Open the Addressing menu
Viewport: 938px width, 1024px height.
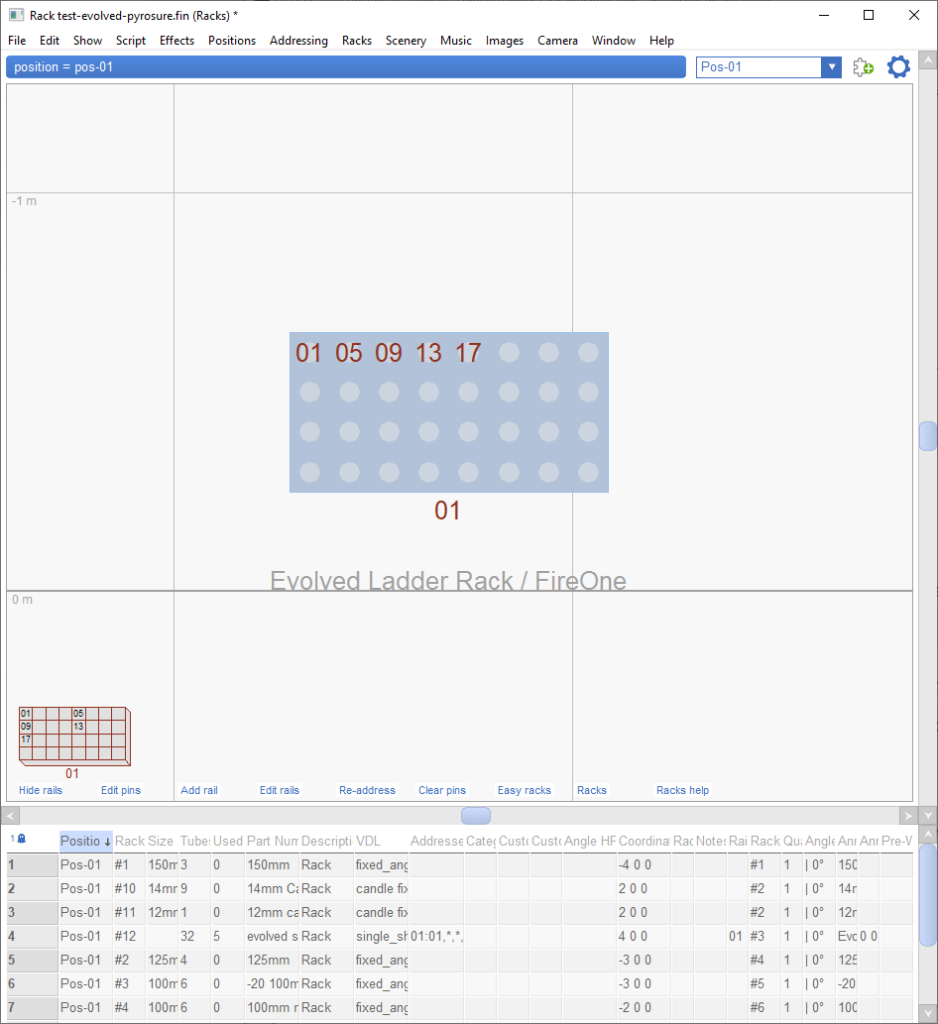click(x=298, y=41)
